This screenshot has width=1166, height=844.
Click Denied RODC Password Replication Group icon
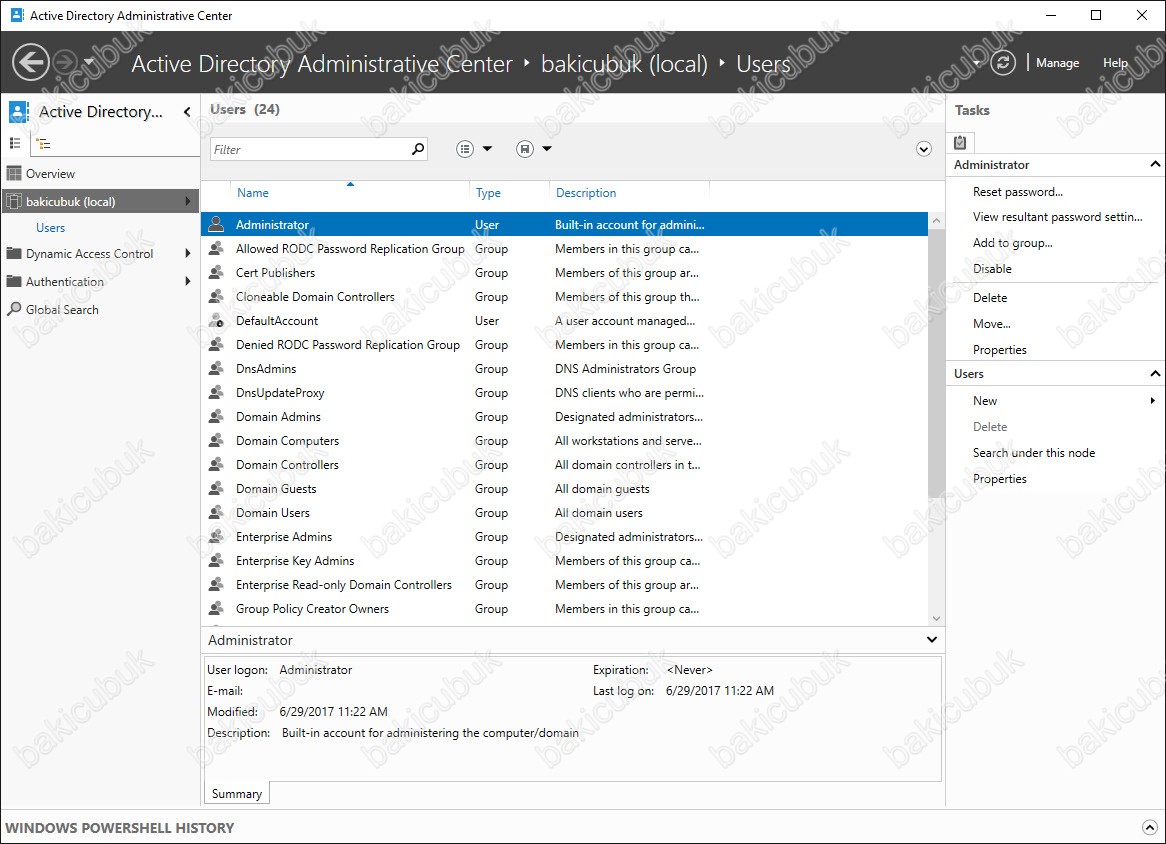(216, 344)
